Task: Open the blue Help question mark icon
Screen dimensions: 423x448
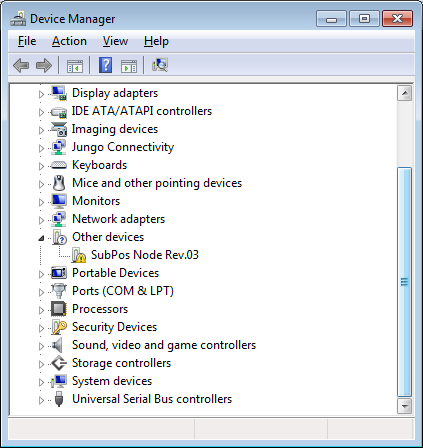Action: click(105, 65)
